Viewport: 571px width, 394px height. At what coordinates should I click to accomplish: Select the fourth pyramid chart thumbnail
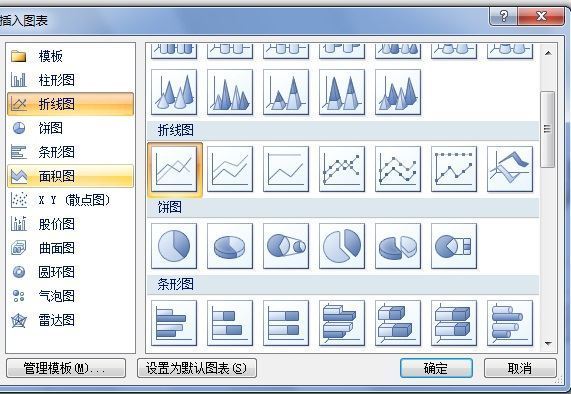tap(342, 92)
